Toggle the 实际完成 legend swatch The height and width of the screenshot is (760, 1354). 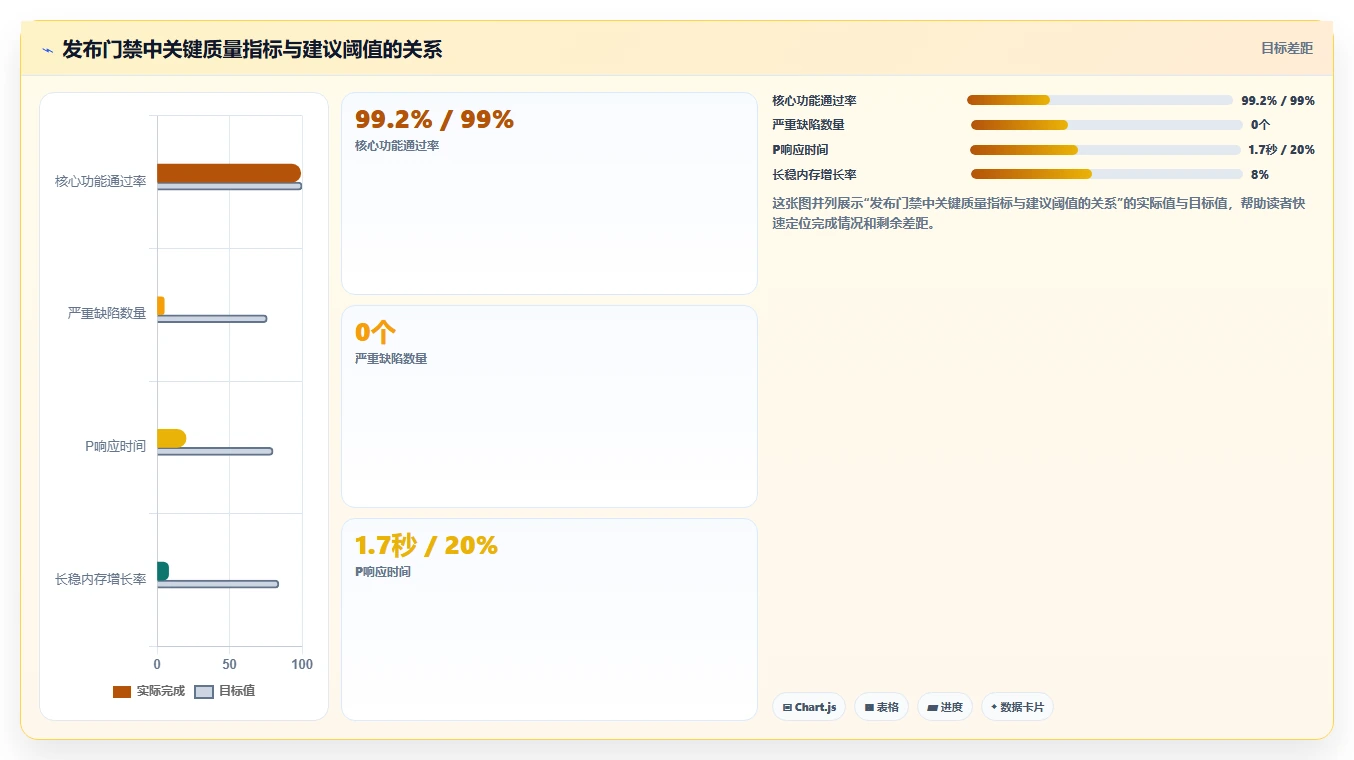122,692
